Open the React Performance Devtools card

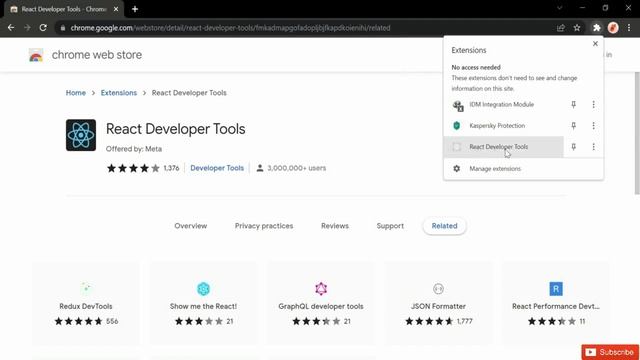click(556, 304)
